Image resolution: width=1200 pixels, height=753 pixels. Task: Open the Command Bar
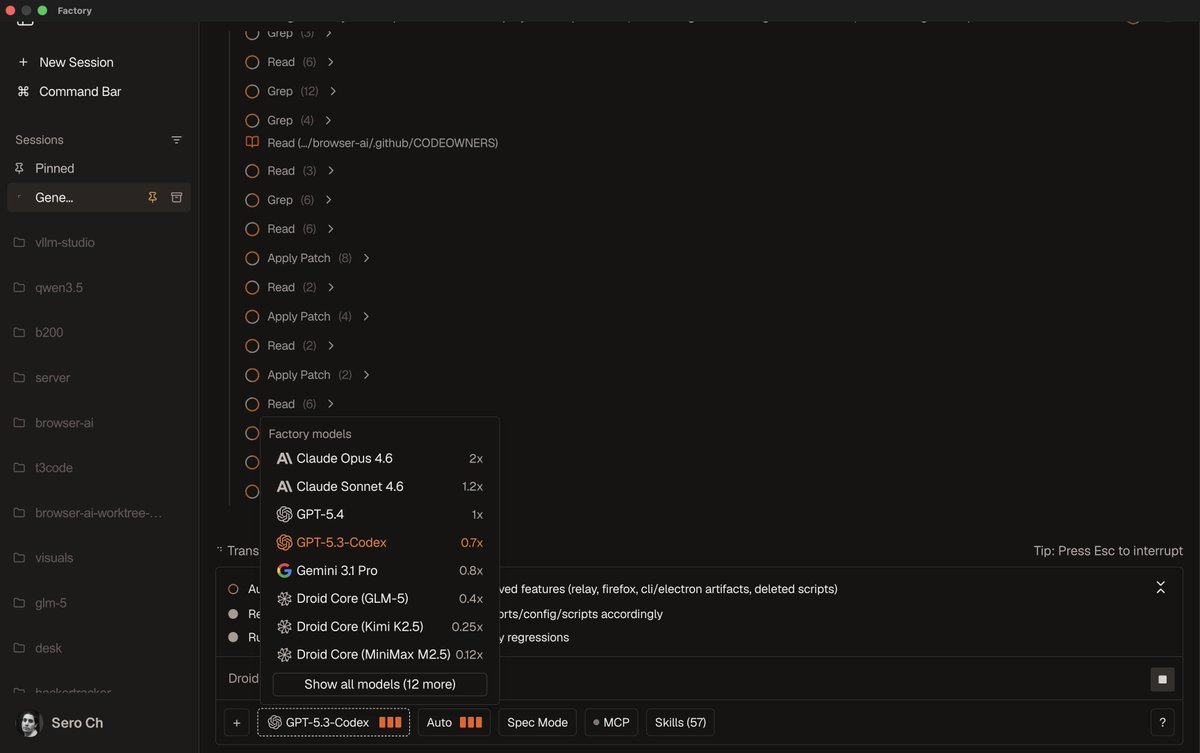(x=69, y=91)
